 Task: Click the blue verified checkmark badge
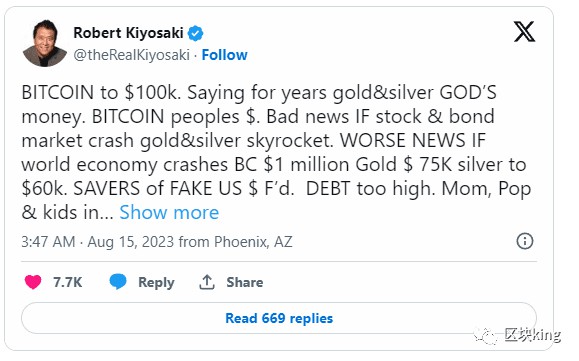click(x=195, y=33)
